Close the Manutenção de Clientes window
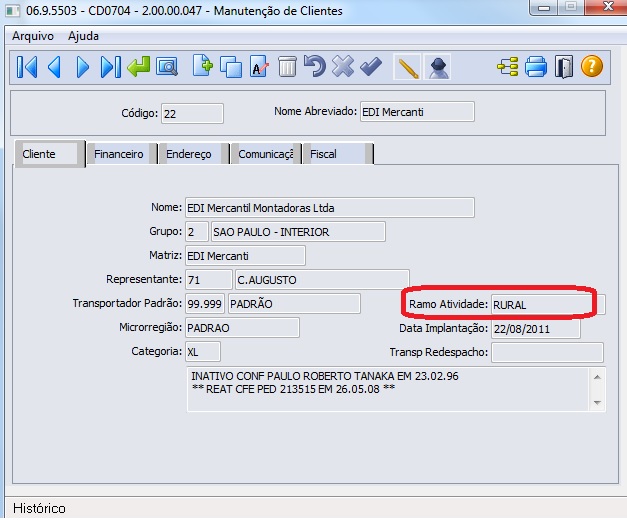Screen dimensions: 627x520 [609, 7]
